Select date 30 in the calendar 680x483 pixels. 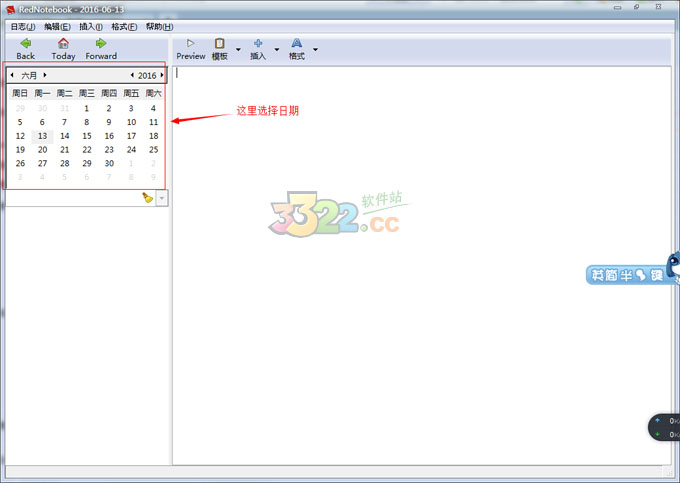click(109, 163)
